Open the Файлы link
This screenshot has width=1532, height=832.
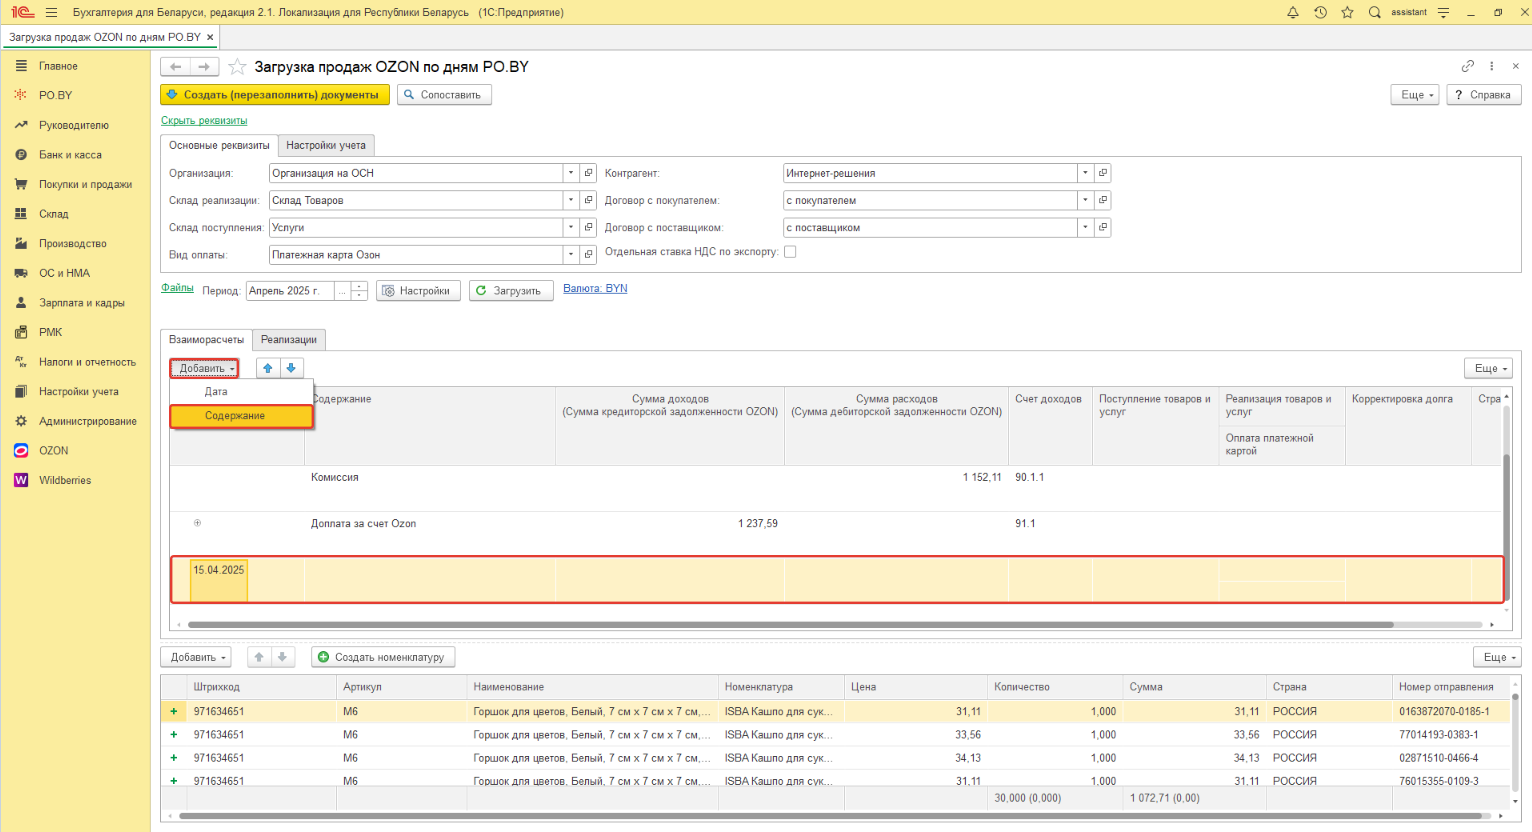[177, 288]
